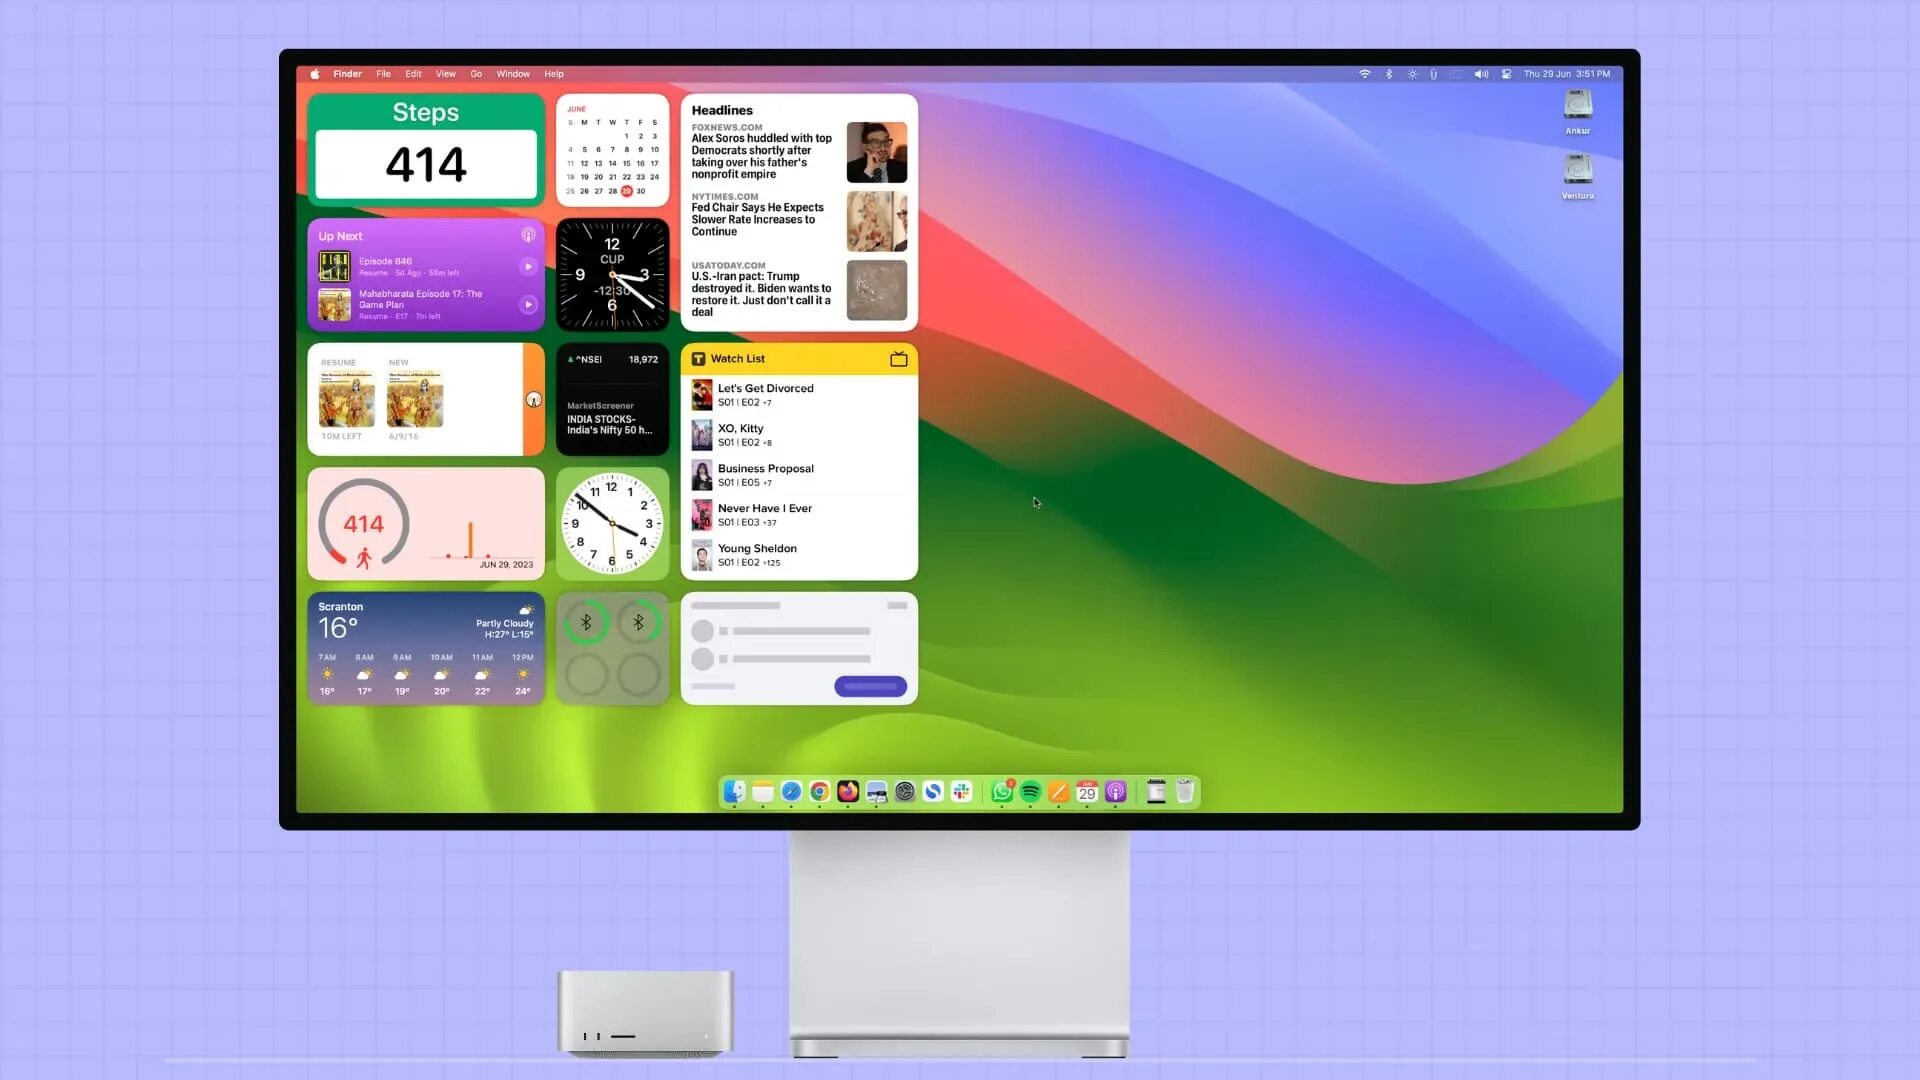This screenshot has height=1080, width=1920.
Task: Open the Go menu
Action: 476,74
